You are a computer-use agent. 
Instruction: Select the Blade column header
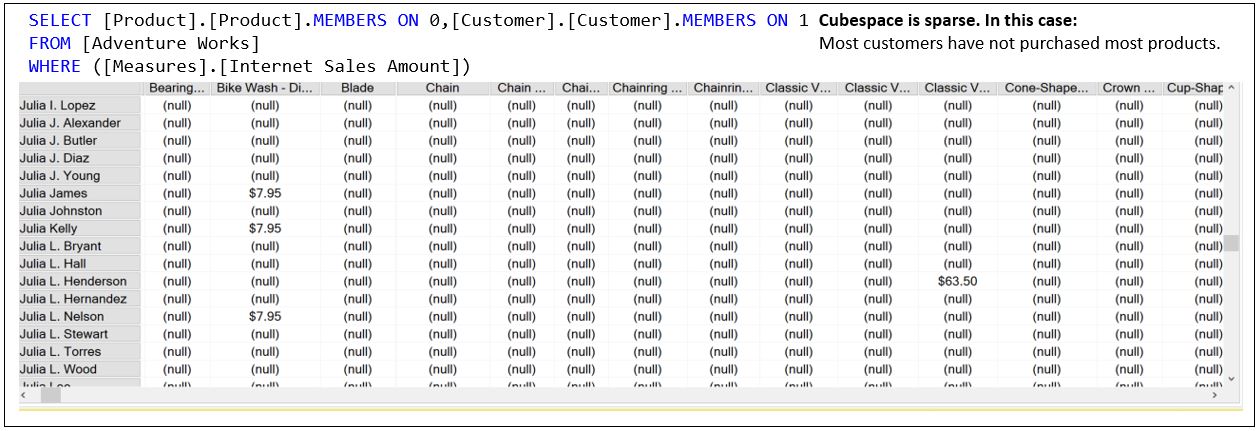(x=357, y=88)
